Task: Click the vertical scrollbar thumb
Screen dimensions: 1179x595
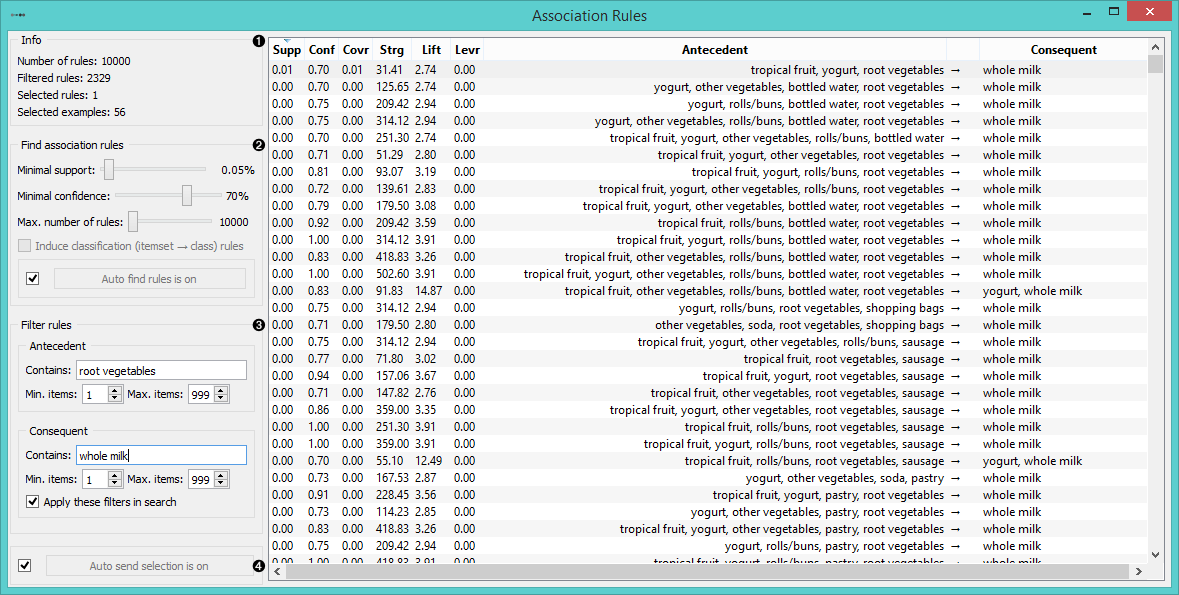Action: point(1156,63)
